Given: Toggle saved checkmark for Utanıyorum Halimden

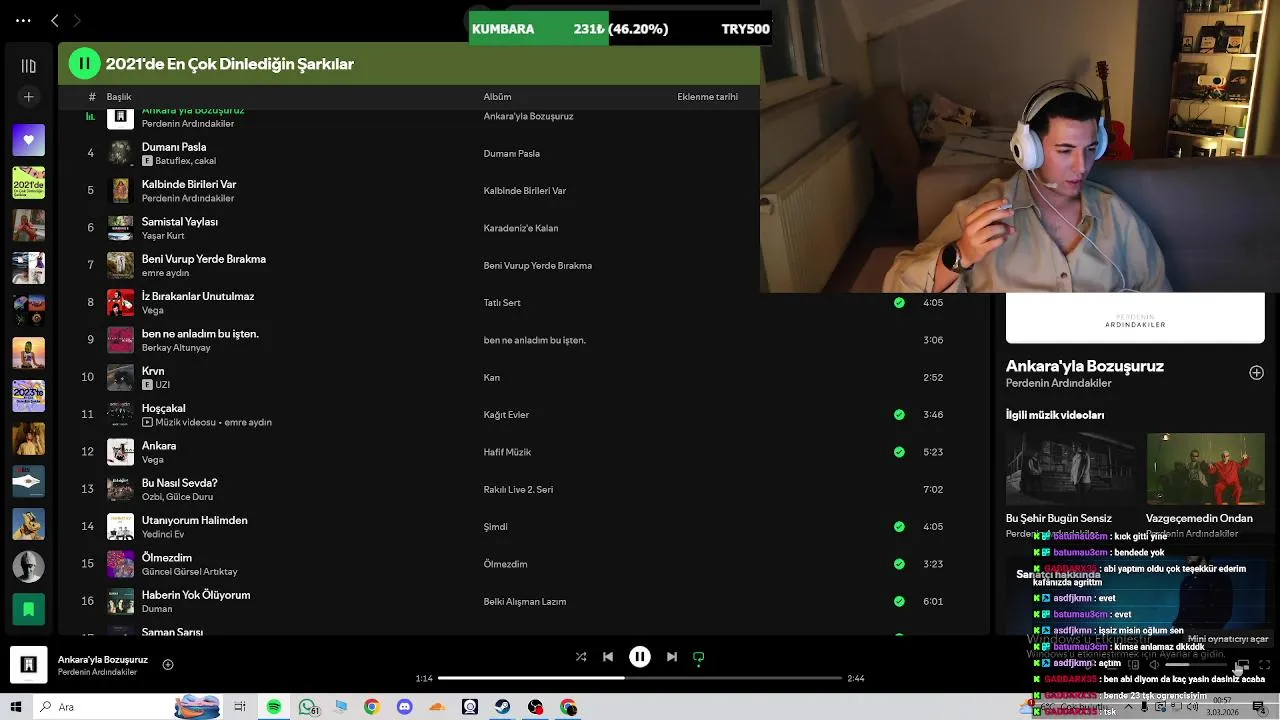Looking at the screenshot, I should tap(899, 526).
